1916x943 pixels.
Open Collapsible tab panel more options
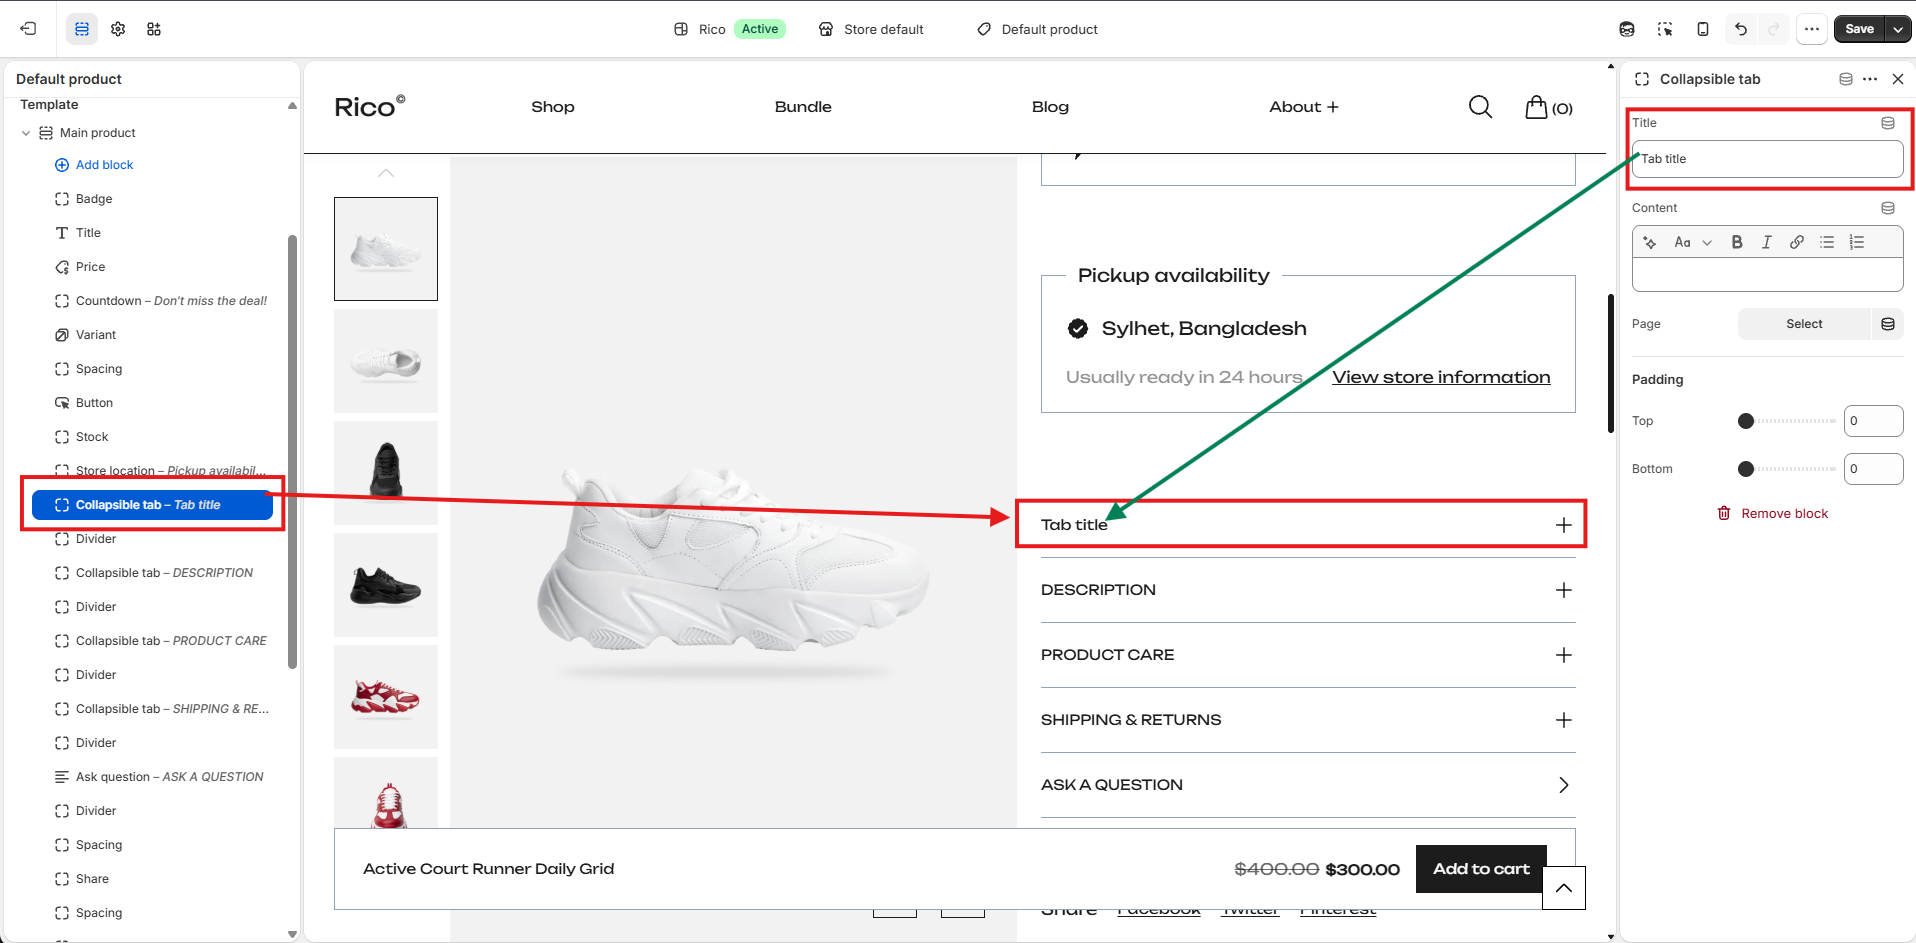click(x=1870, y=79)
